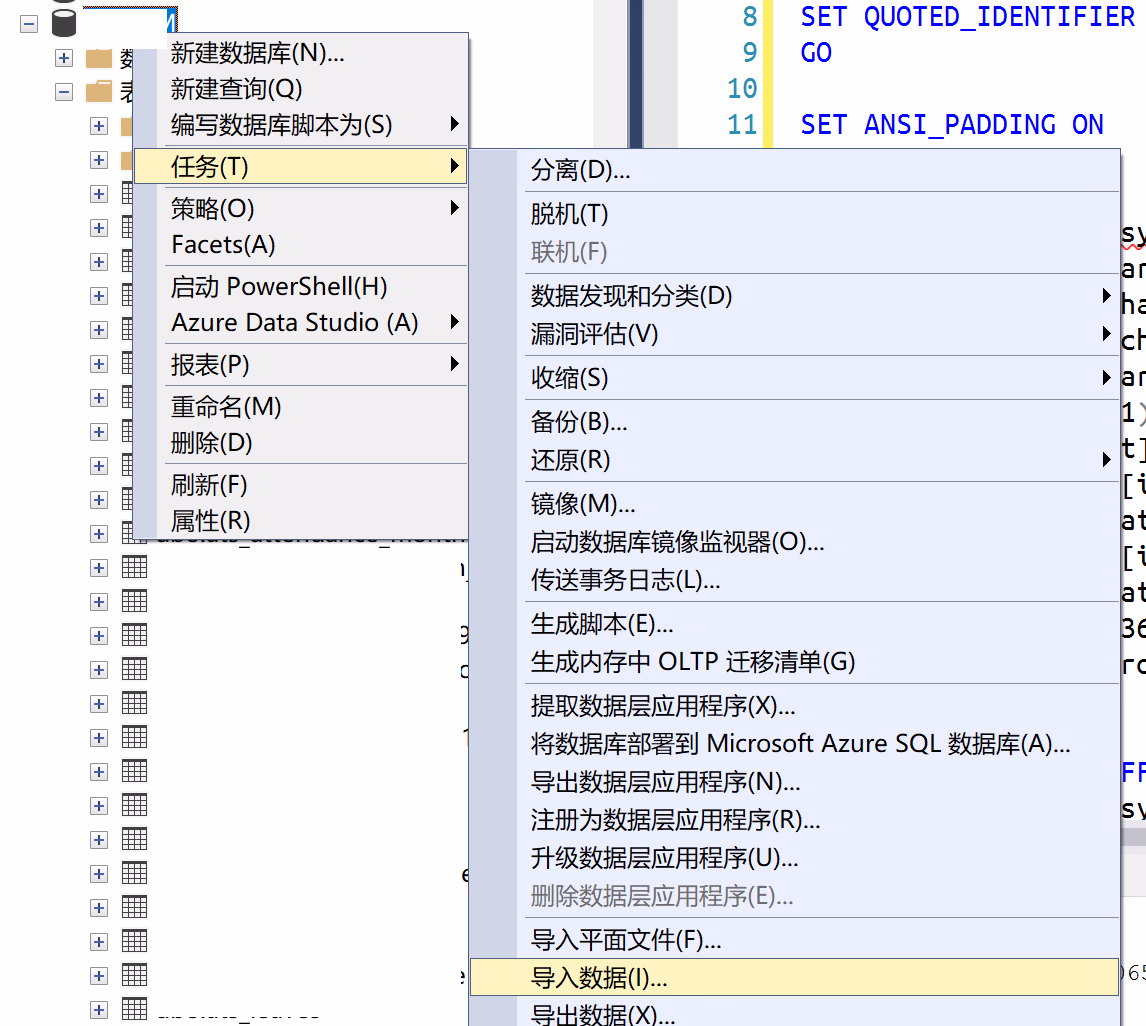The image size is (1146, 1026).
Task: Expand the first collapsed folder under the database
Action: point(64,58)
